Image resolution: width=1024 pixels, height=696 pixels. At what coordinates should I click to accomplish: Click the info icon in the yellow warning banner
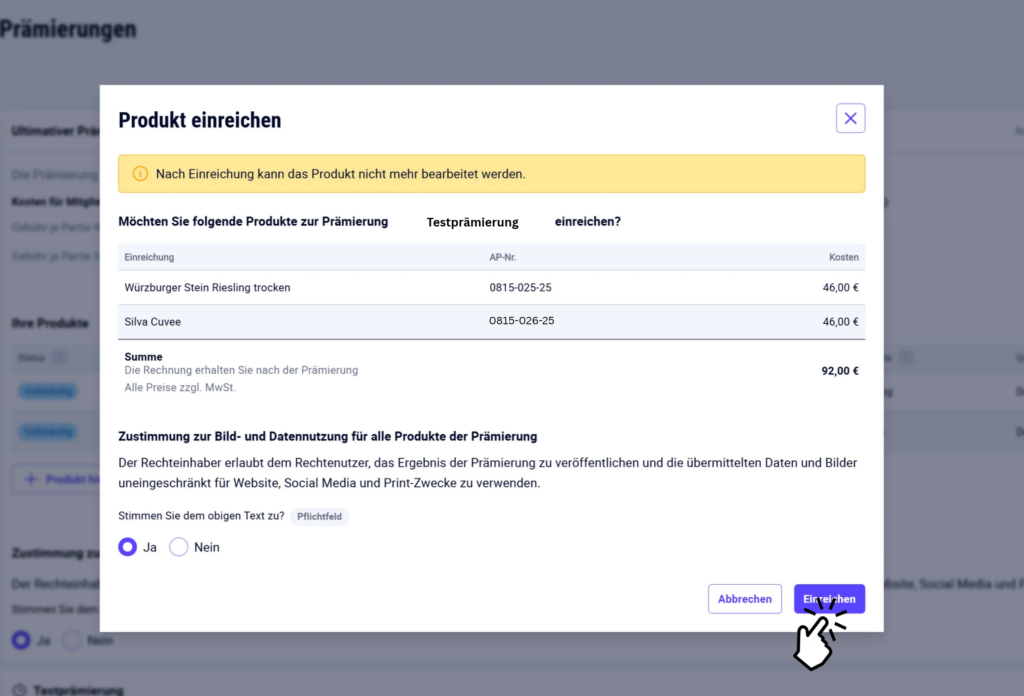140,174
